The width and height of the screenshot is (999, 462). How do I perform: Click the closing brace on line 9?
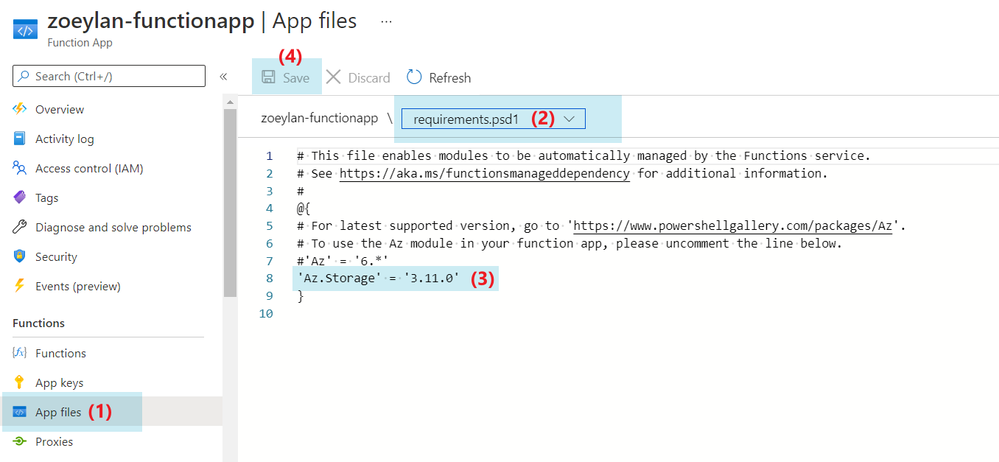pyautogui.click(x=301, y=296)
